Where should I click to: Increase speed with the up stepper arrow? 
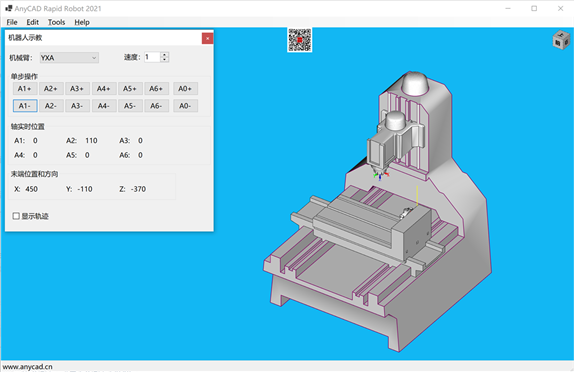pyautogui.click(x=164, y=55)
